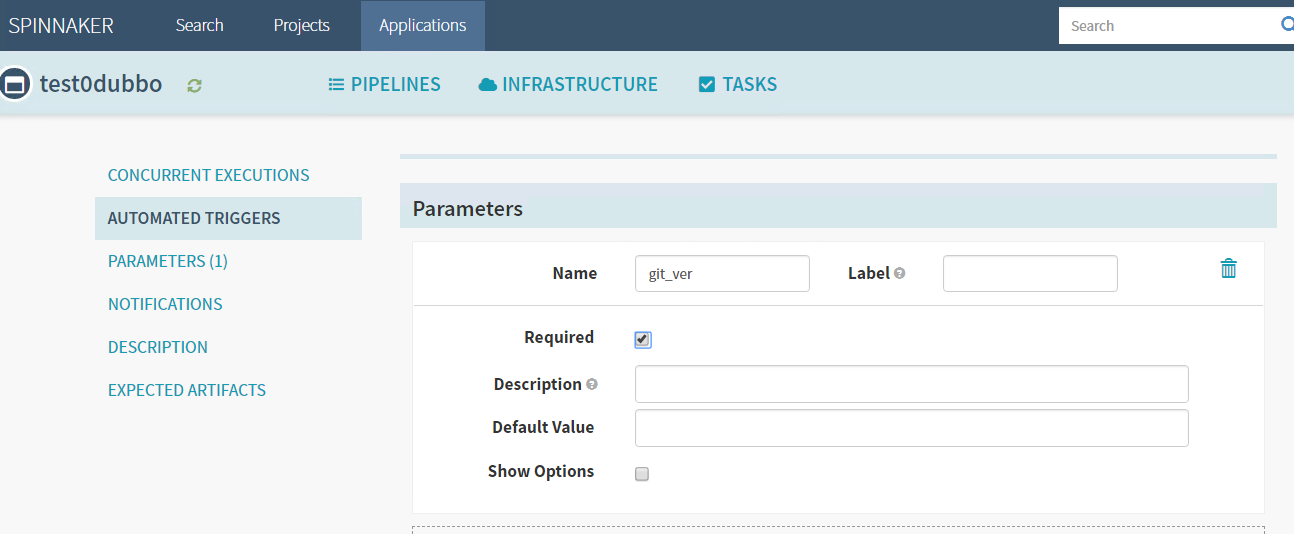The width and height of the screenshot is (1294, 534).
Task: Click the help icon next to Description
Action: point(592,385)
